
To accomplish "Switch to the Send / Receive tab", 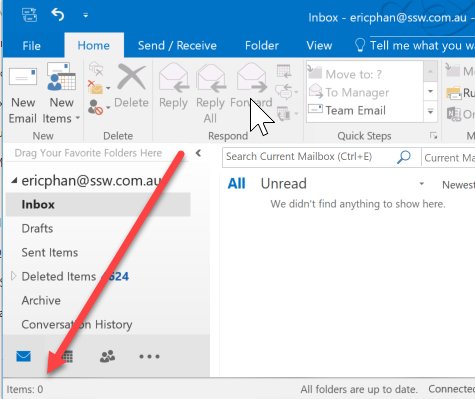I will tap(177, 45).
